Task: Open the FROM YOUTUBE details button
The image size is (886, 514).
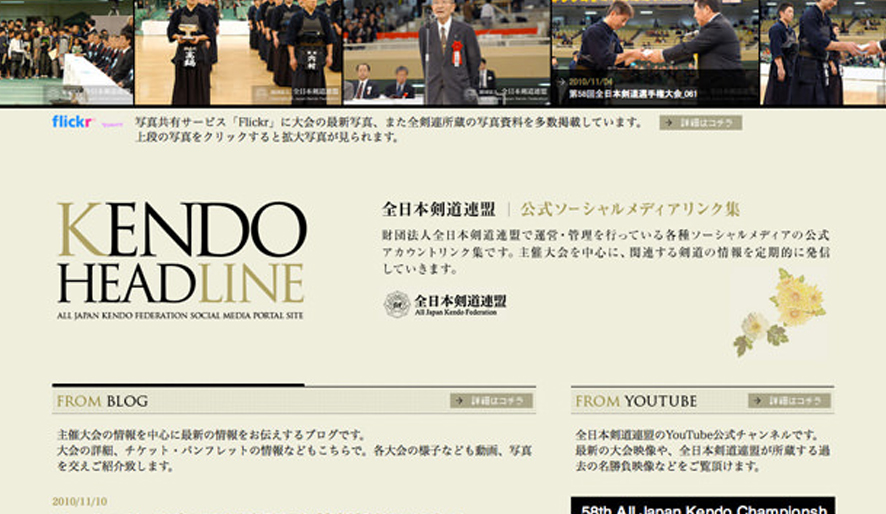Action: point(789,400)
